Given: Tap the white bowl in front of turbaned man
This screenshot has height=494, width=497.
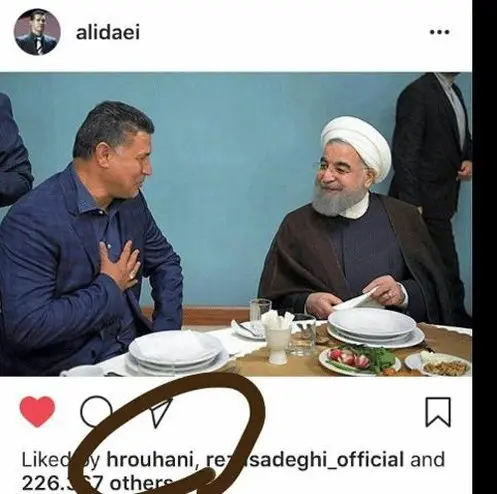Looking at the screenshot, I should (x=373, y=323).
